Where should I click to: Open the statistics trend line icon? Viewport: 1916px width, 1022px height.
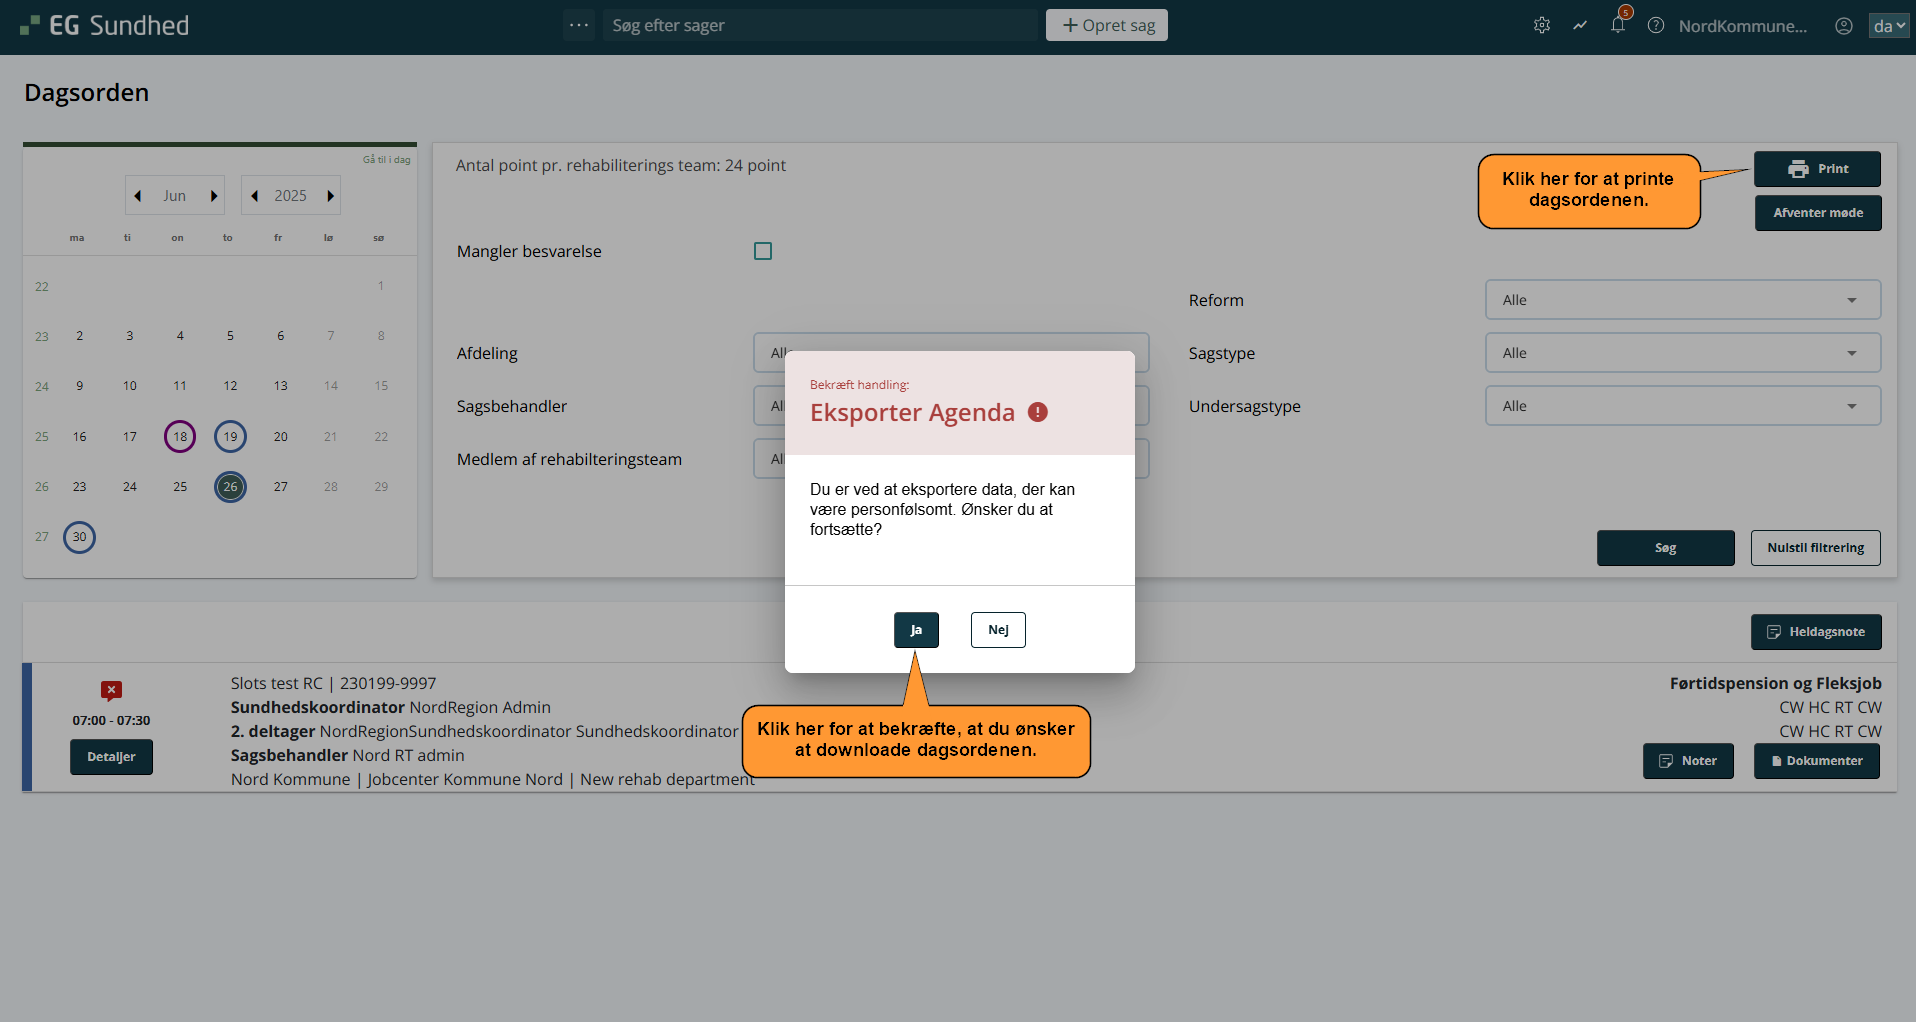(1580, 26)
